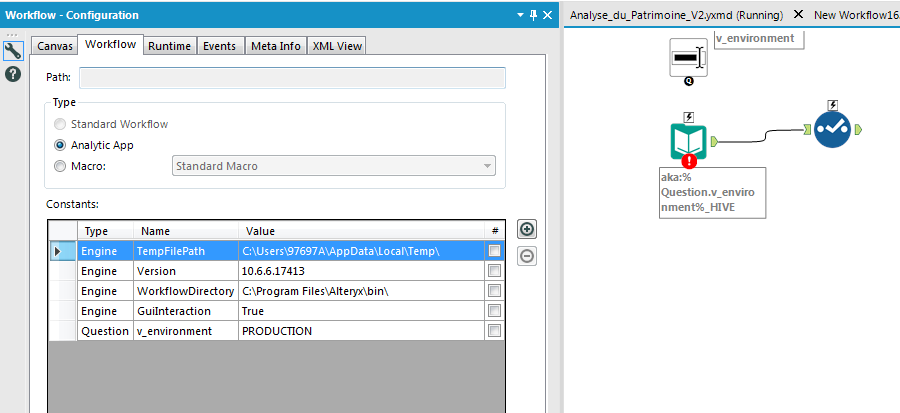
Task: Click lightning anchor above Input Data tool
Action: click(x=689, y=118)
